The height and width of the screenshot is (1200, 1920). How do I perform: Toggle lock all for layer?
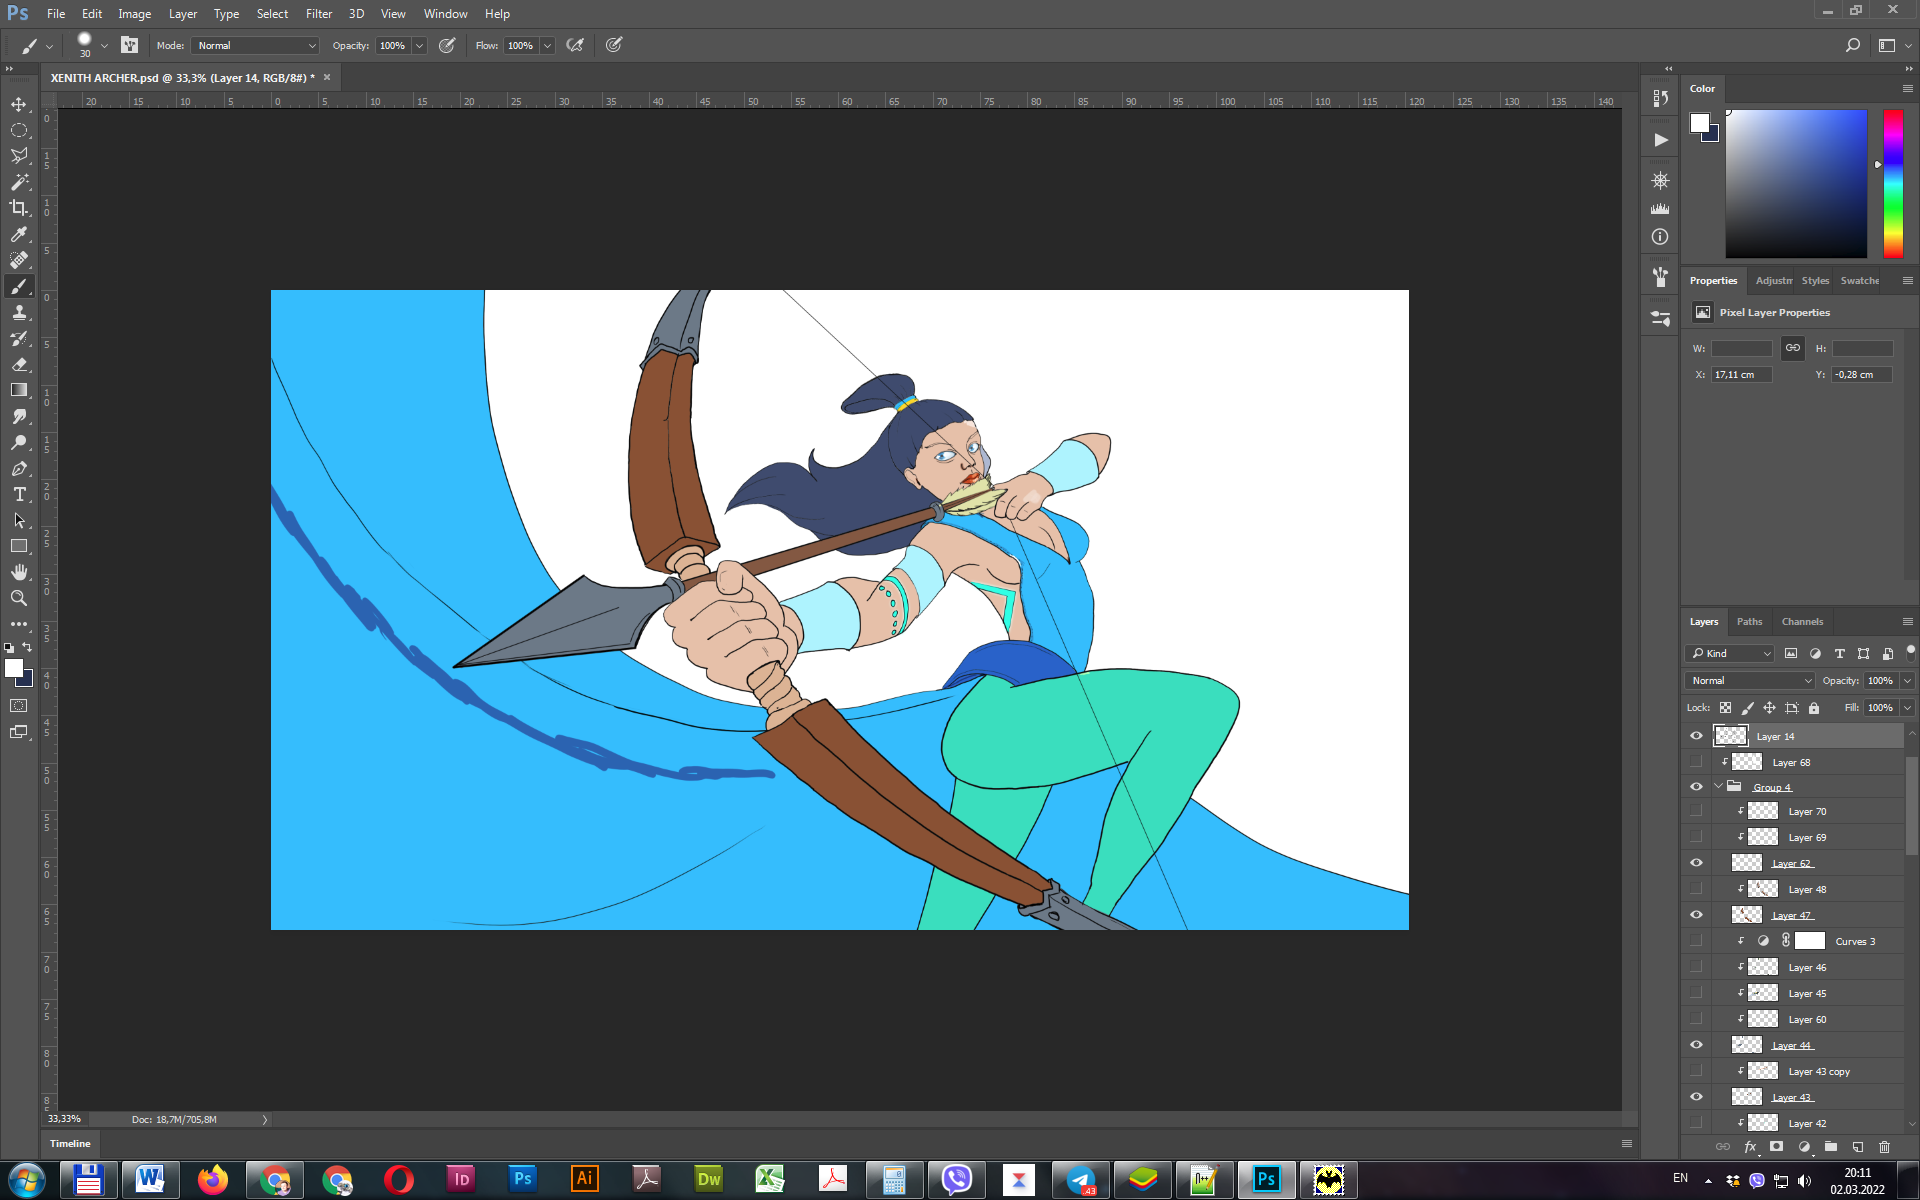tap(1814, 708)
